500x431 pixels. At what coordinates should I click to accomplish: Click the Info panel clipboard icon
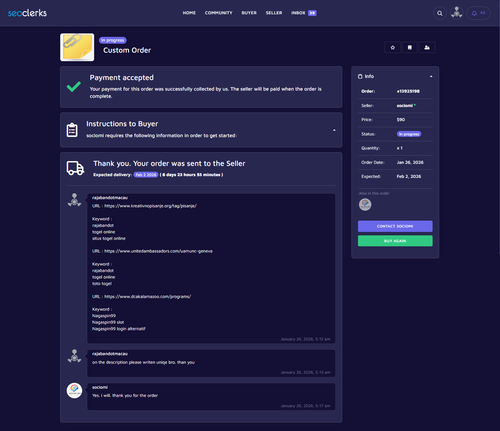360,76
